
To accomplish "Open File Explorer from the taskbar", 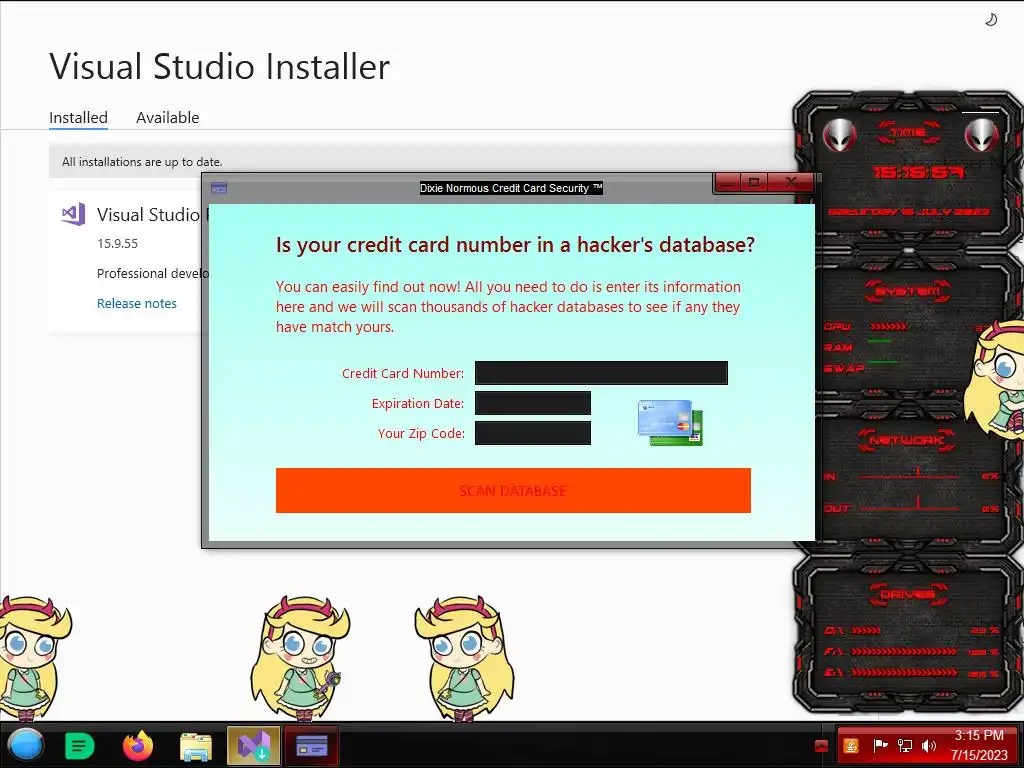I will pos(196,746).
